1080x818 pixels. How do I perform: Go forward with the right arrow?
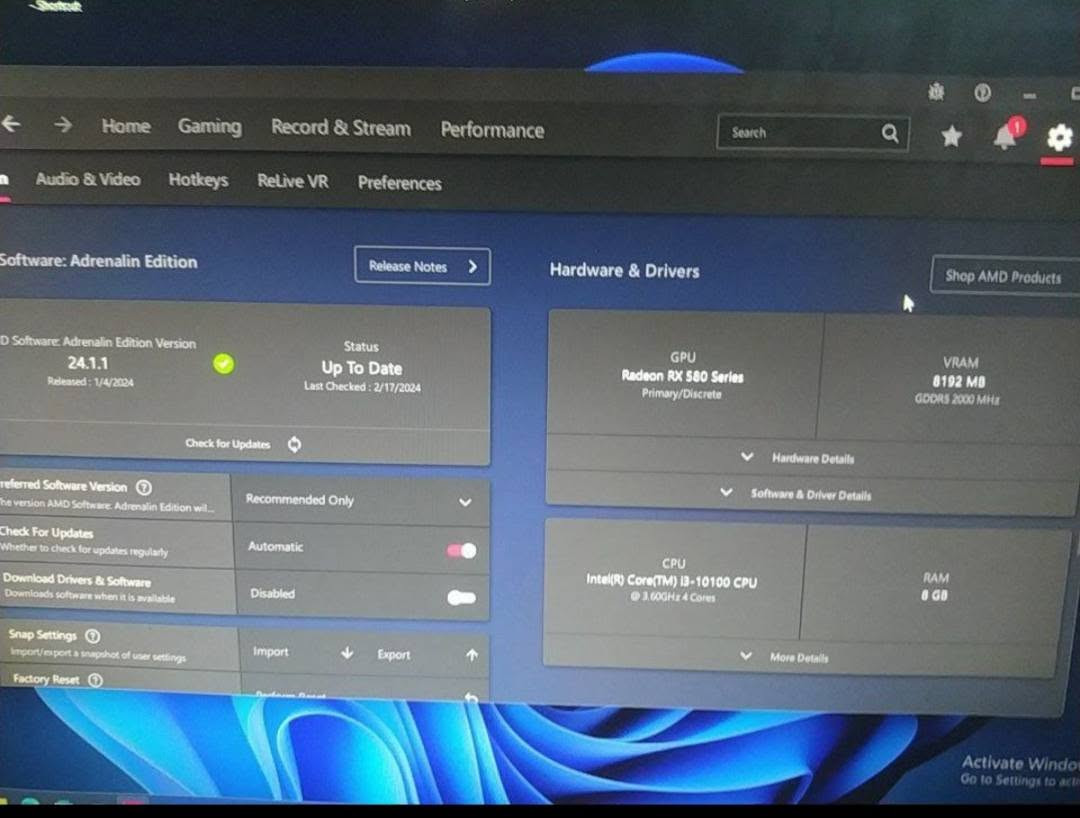click(63, 125)
